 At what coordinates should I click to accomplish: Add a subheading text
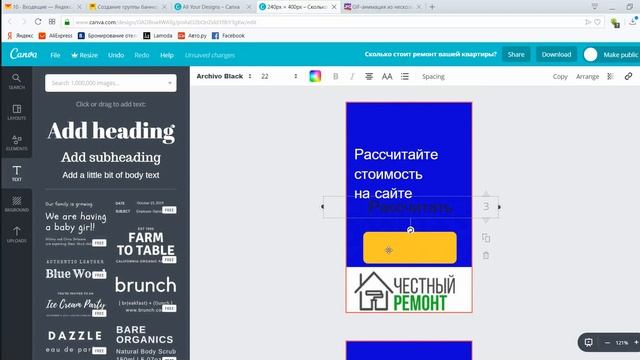[111, 157]
